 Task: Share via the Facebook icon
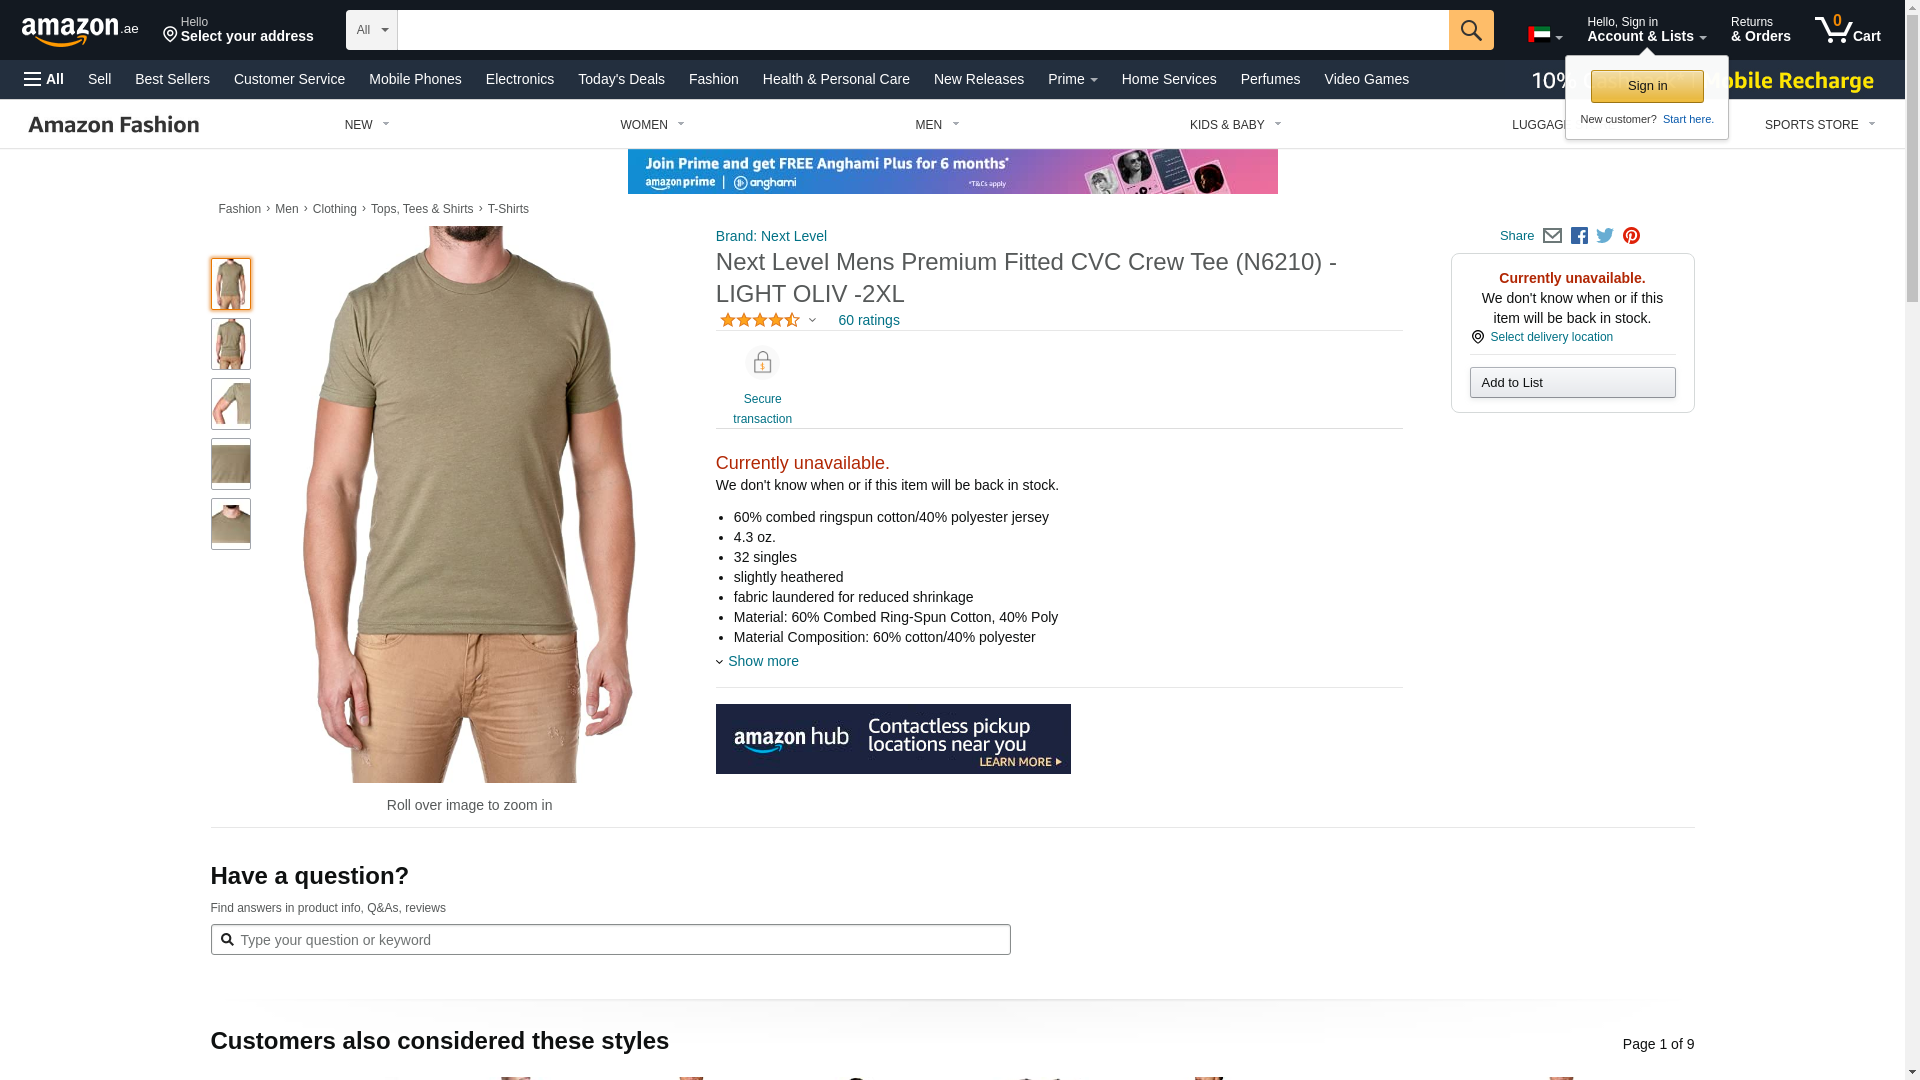(1579, 236)
